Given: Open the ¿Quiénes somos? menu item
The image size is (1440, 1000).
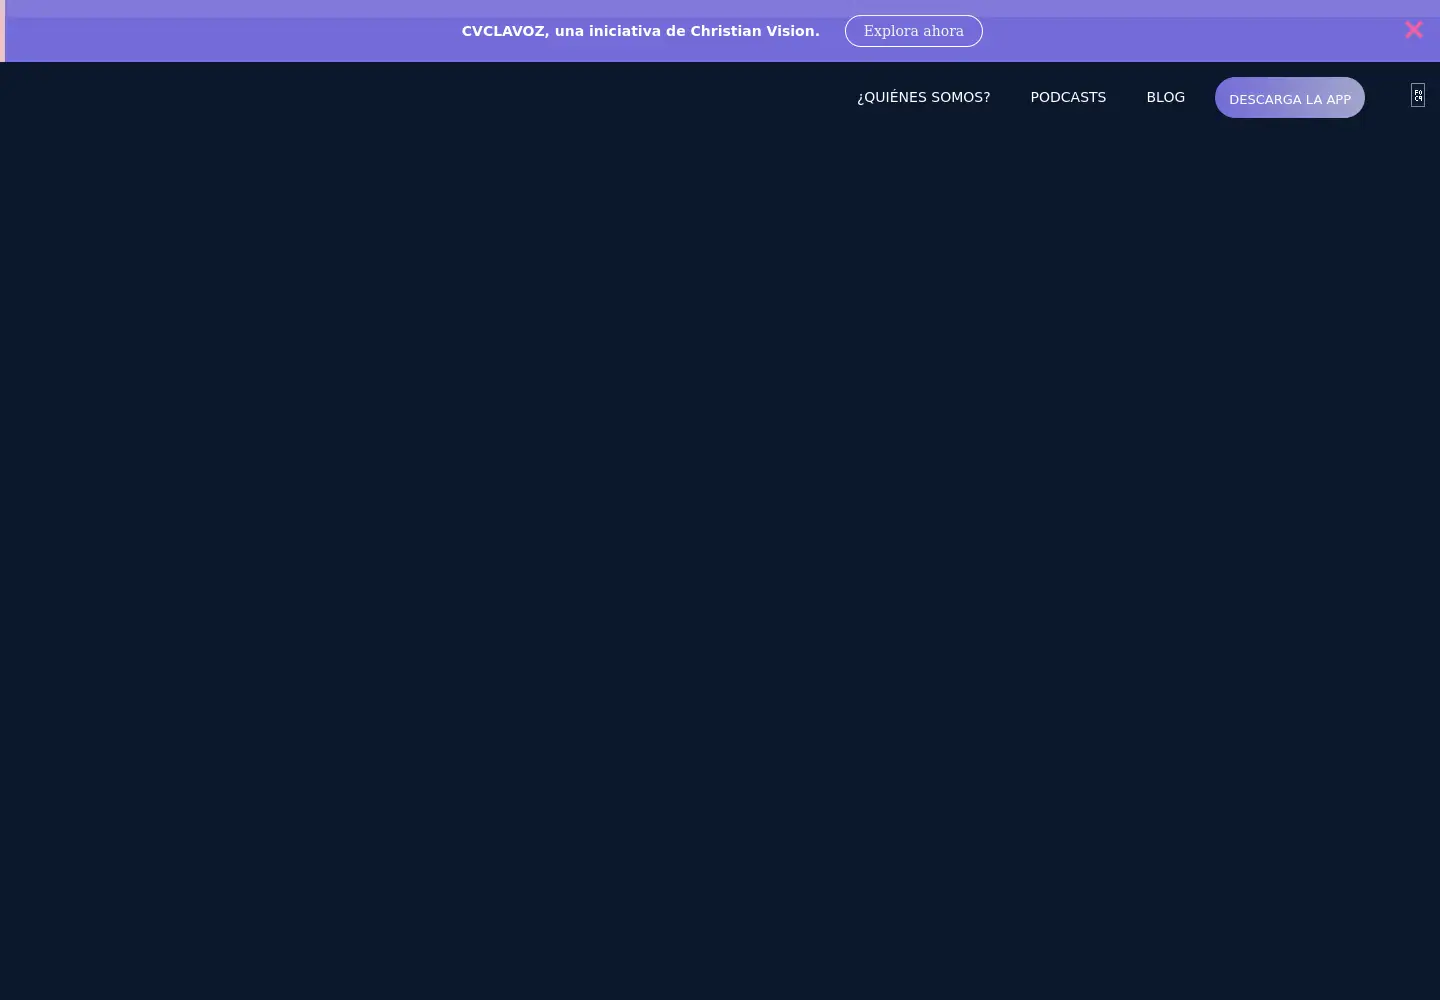Looking at the screenshot, I should tap(924, 97).
